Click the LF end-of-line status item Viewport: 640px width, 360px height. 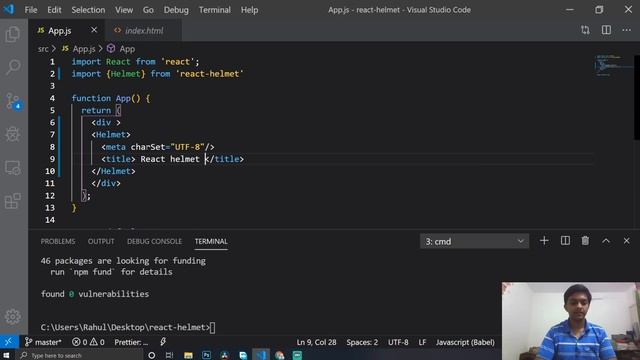click(422, 342)
